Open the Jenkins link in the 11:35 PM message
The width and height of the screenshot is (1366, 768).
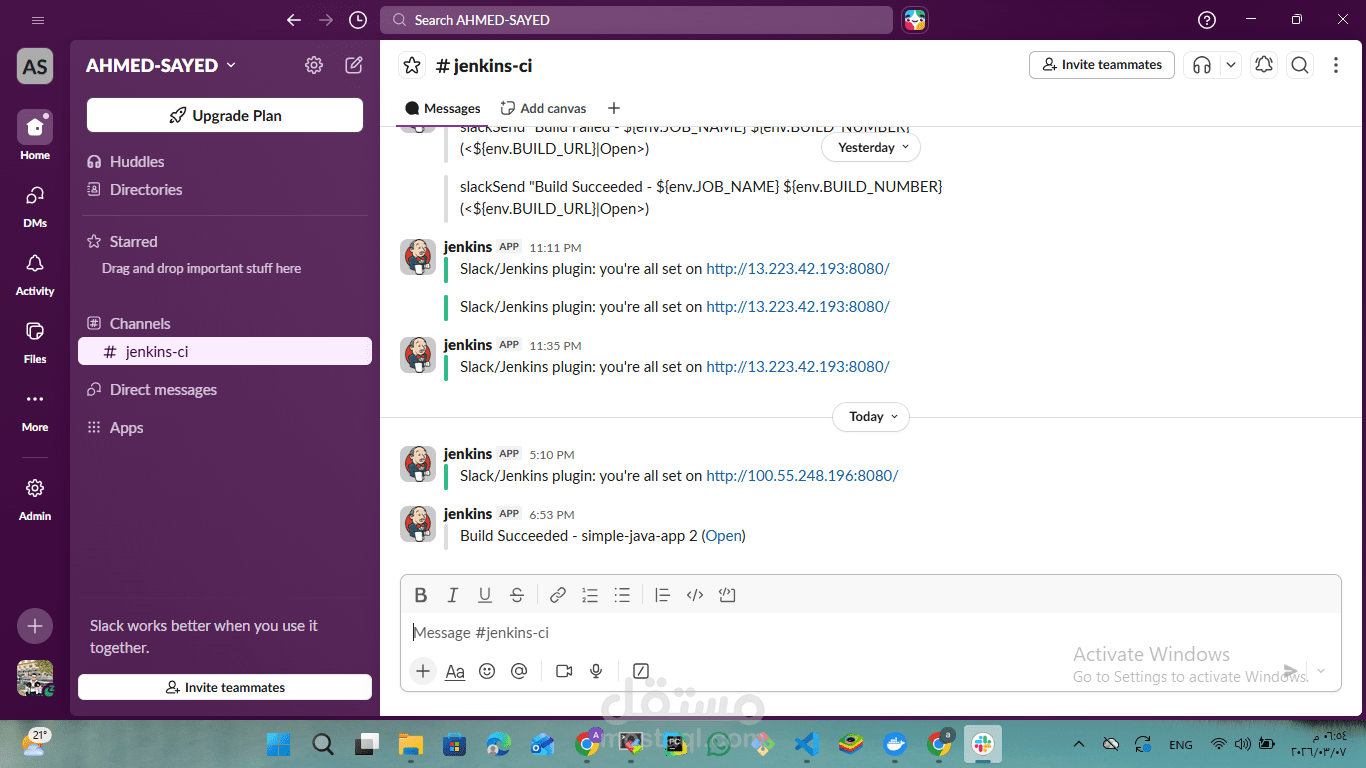pyautogui.click(x=798, y=367)
